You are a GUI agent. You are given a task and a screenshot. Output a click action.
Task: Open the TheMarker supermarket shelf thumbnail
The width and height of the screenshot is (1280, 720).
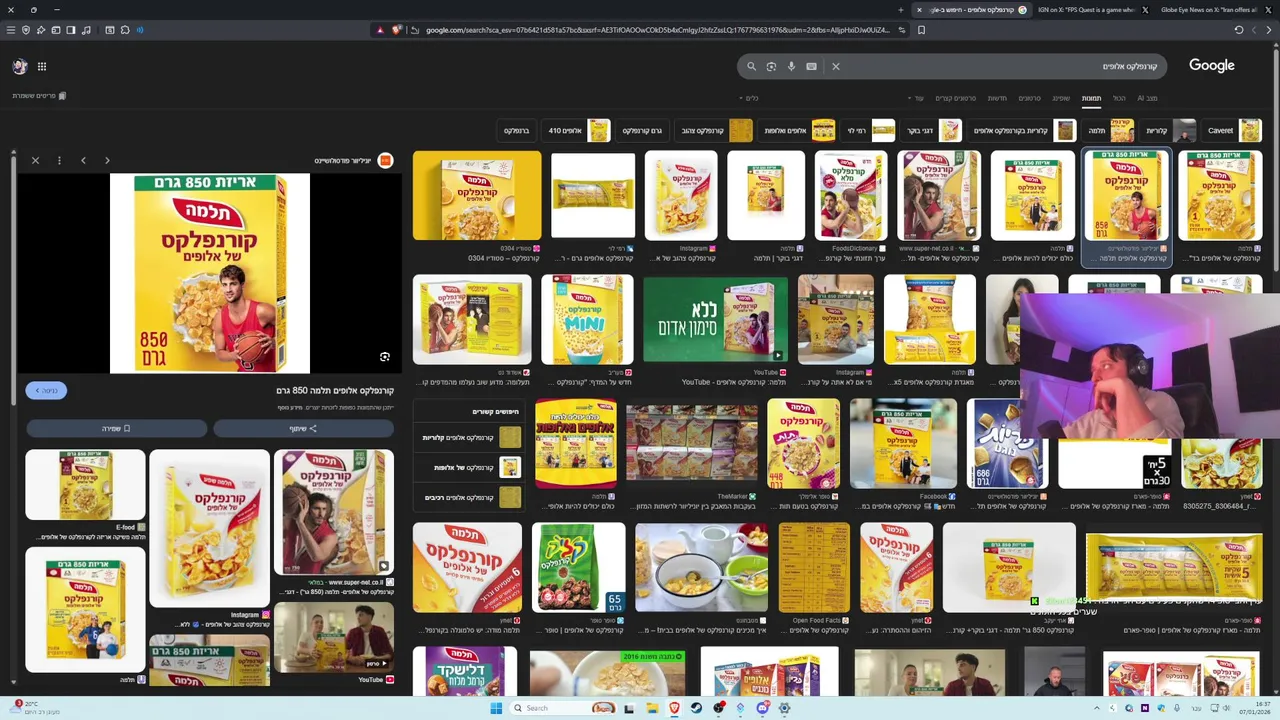click(692, 444)
